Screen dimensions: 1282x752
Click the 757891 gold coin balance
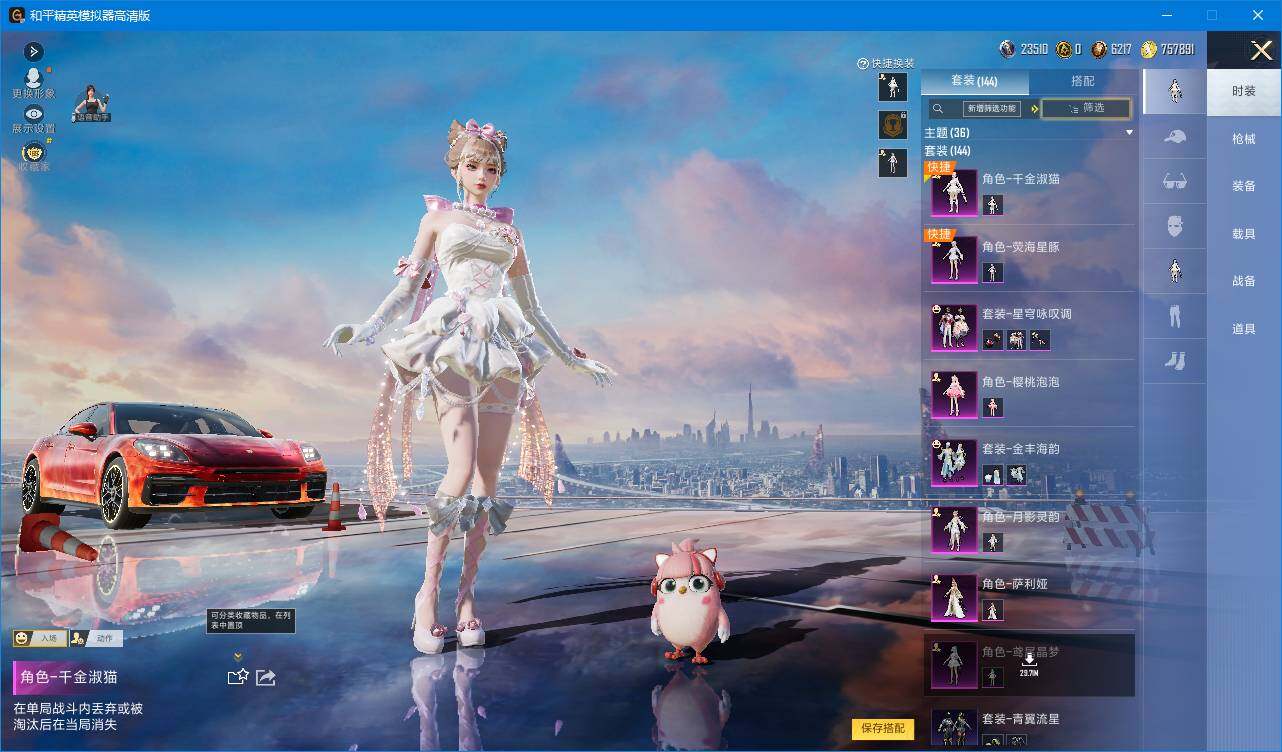(x=1167, y=49)
